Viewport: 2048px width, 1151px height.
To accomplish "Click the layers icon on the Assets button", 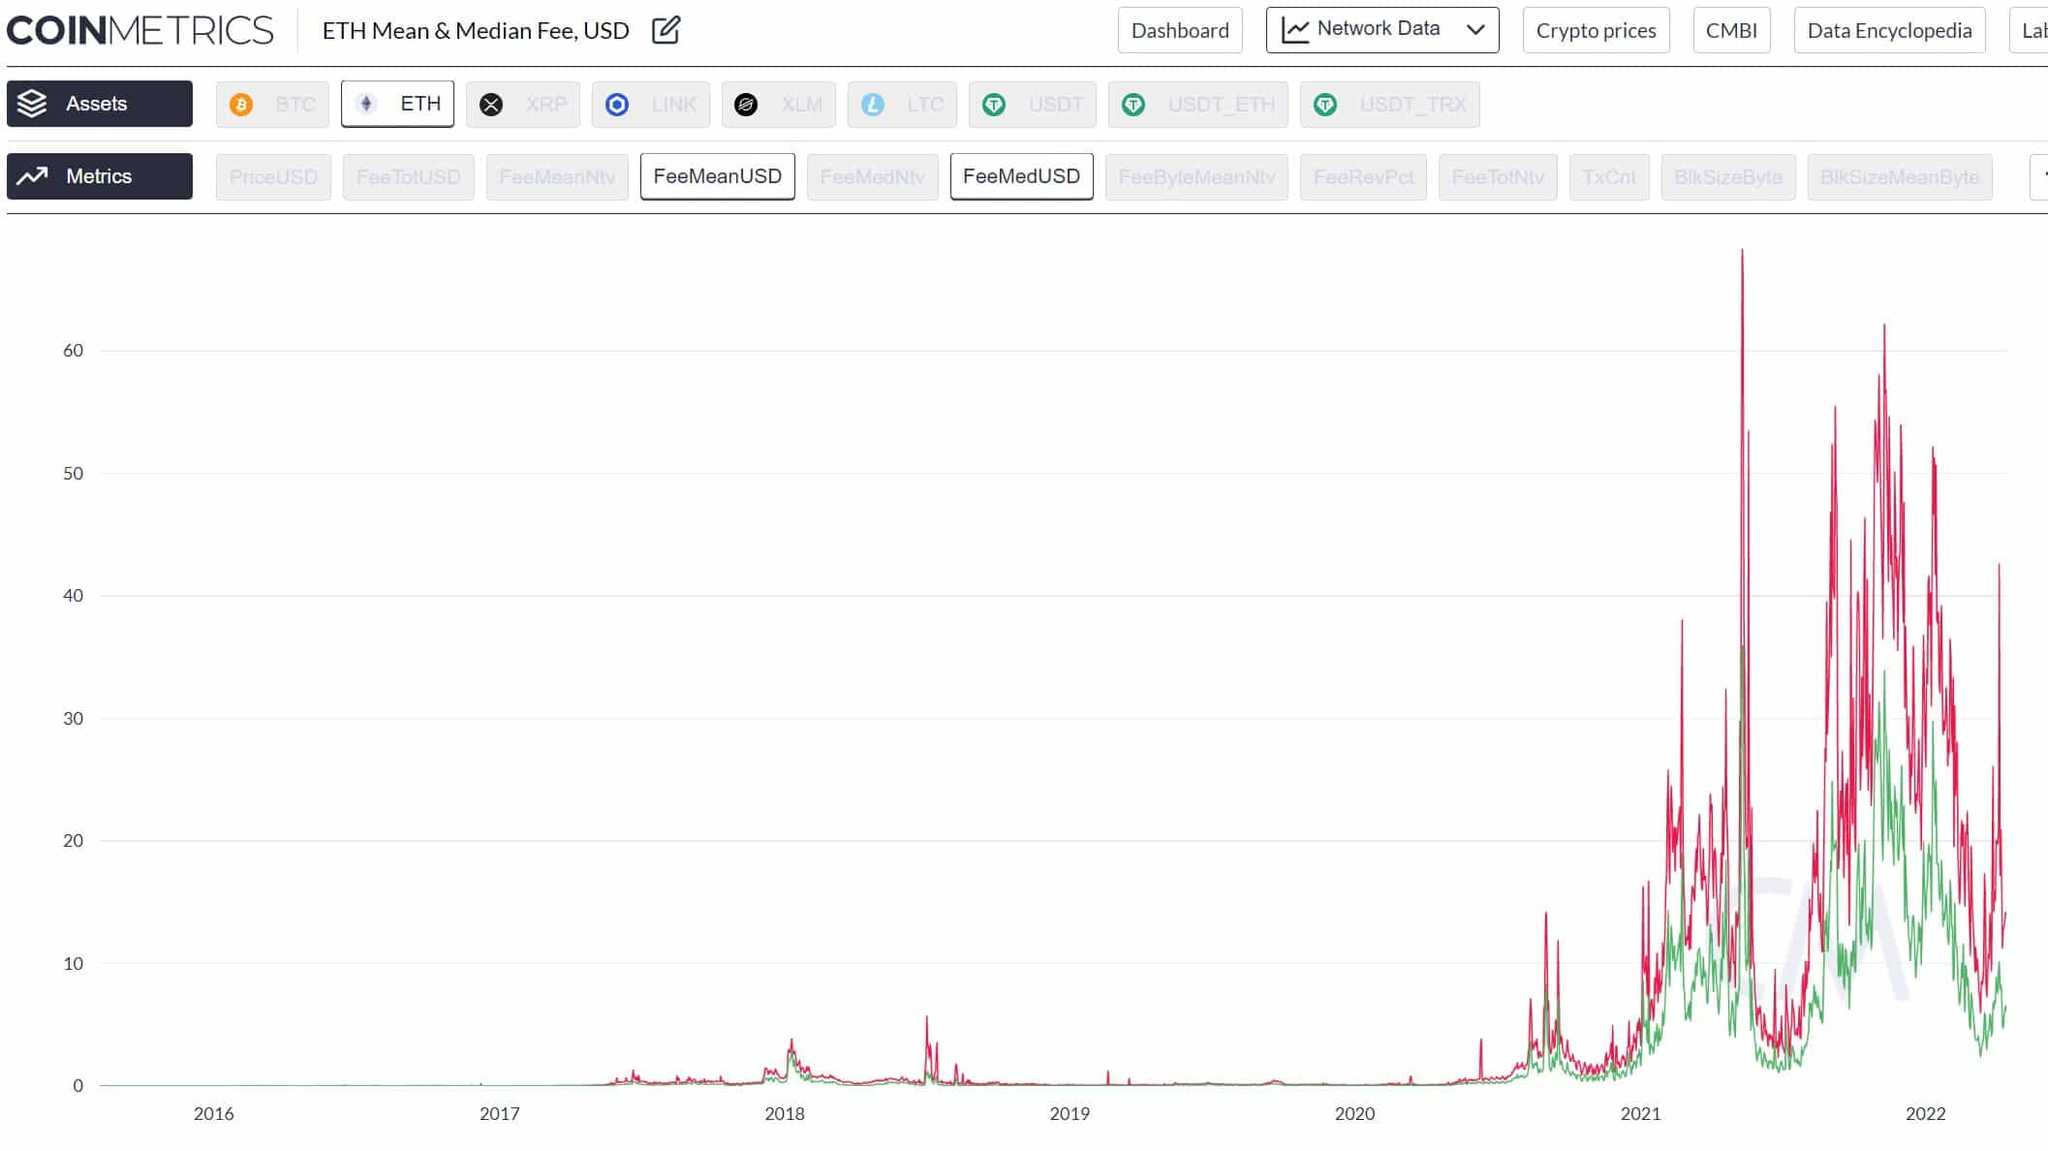I will coord(34,103).
